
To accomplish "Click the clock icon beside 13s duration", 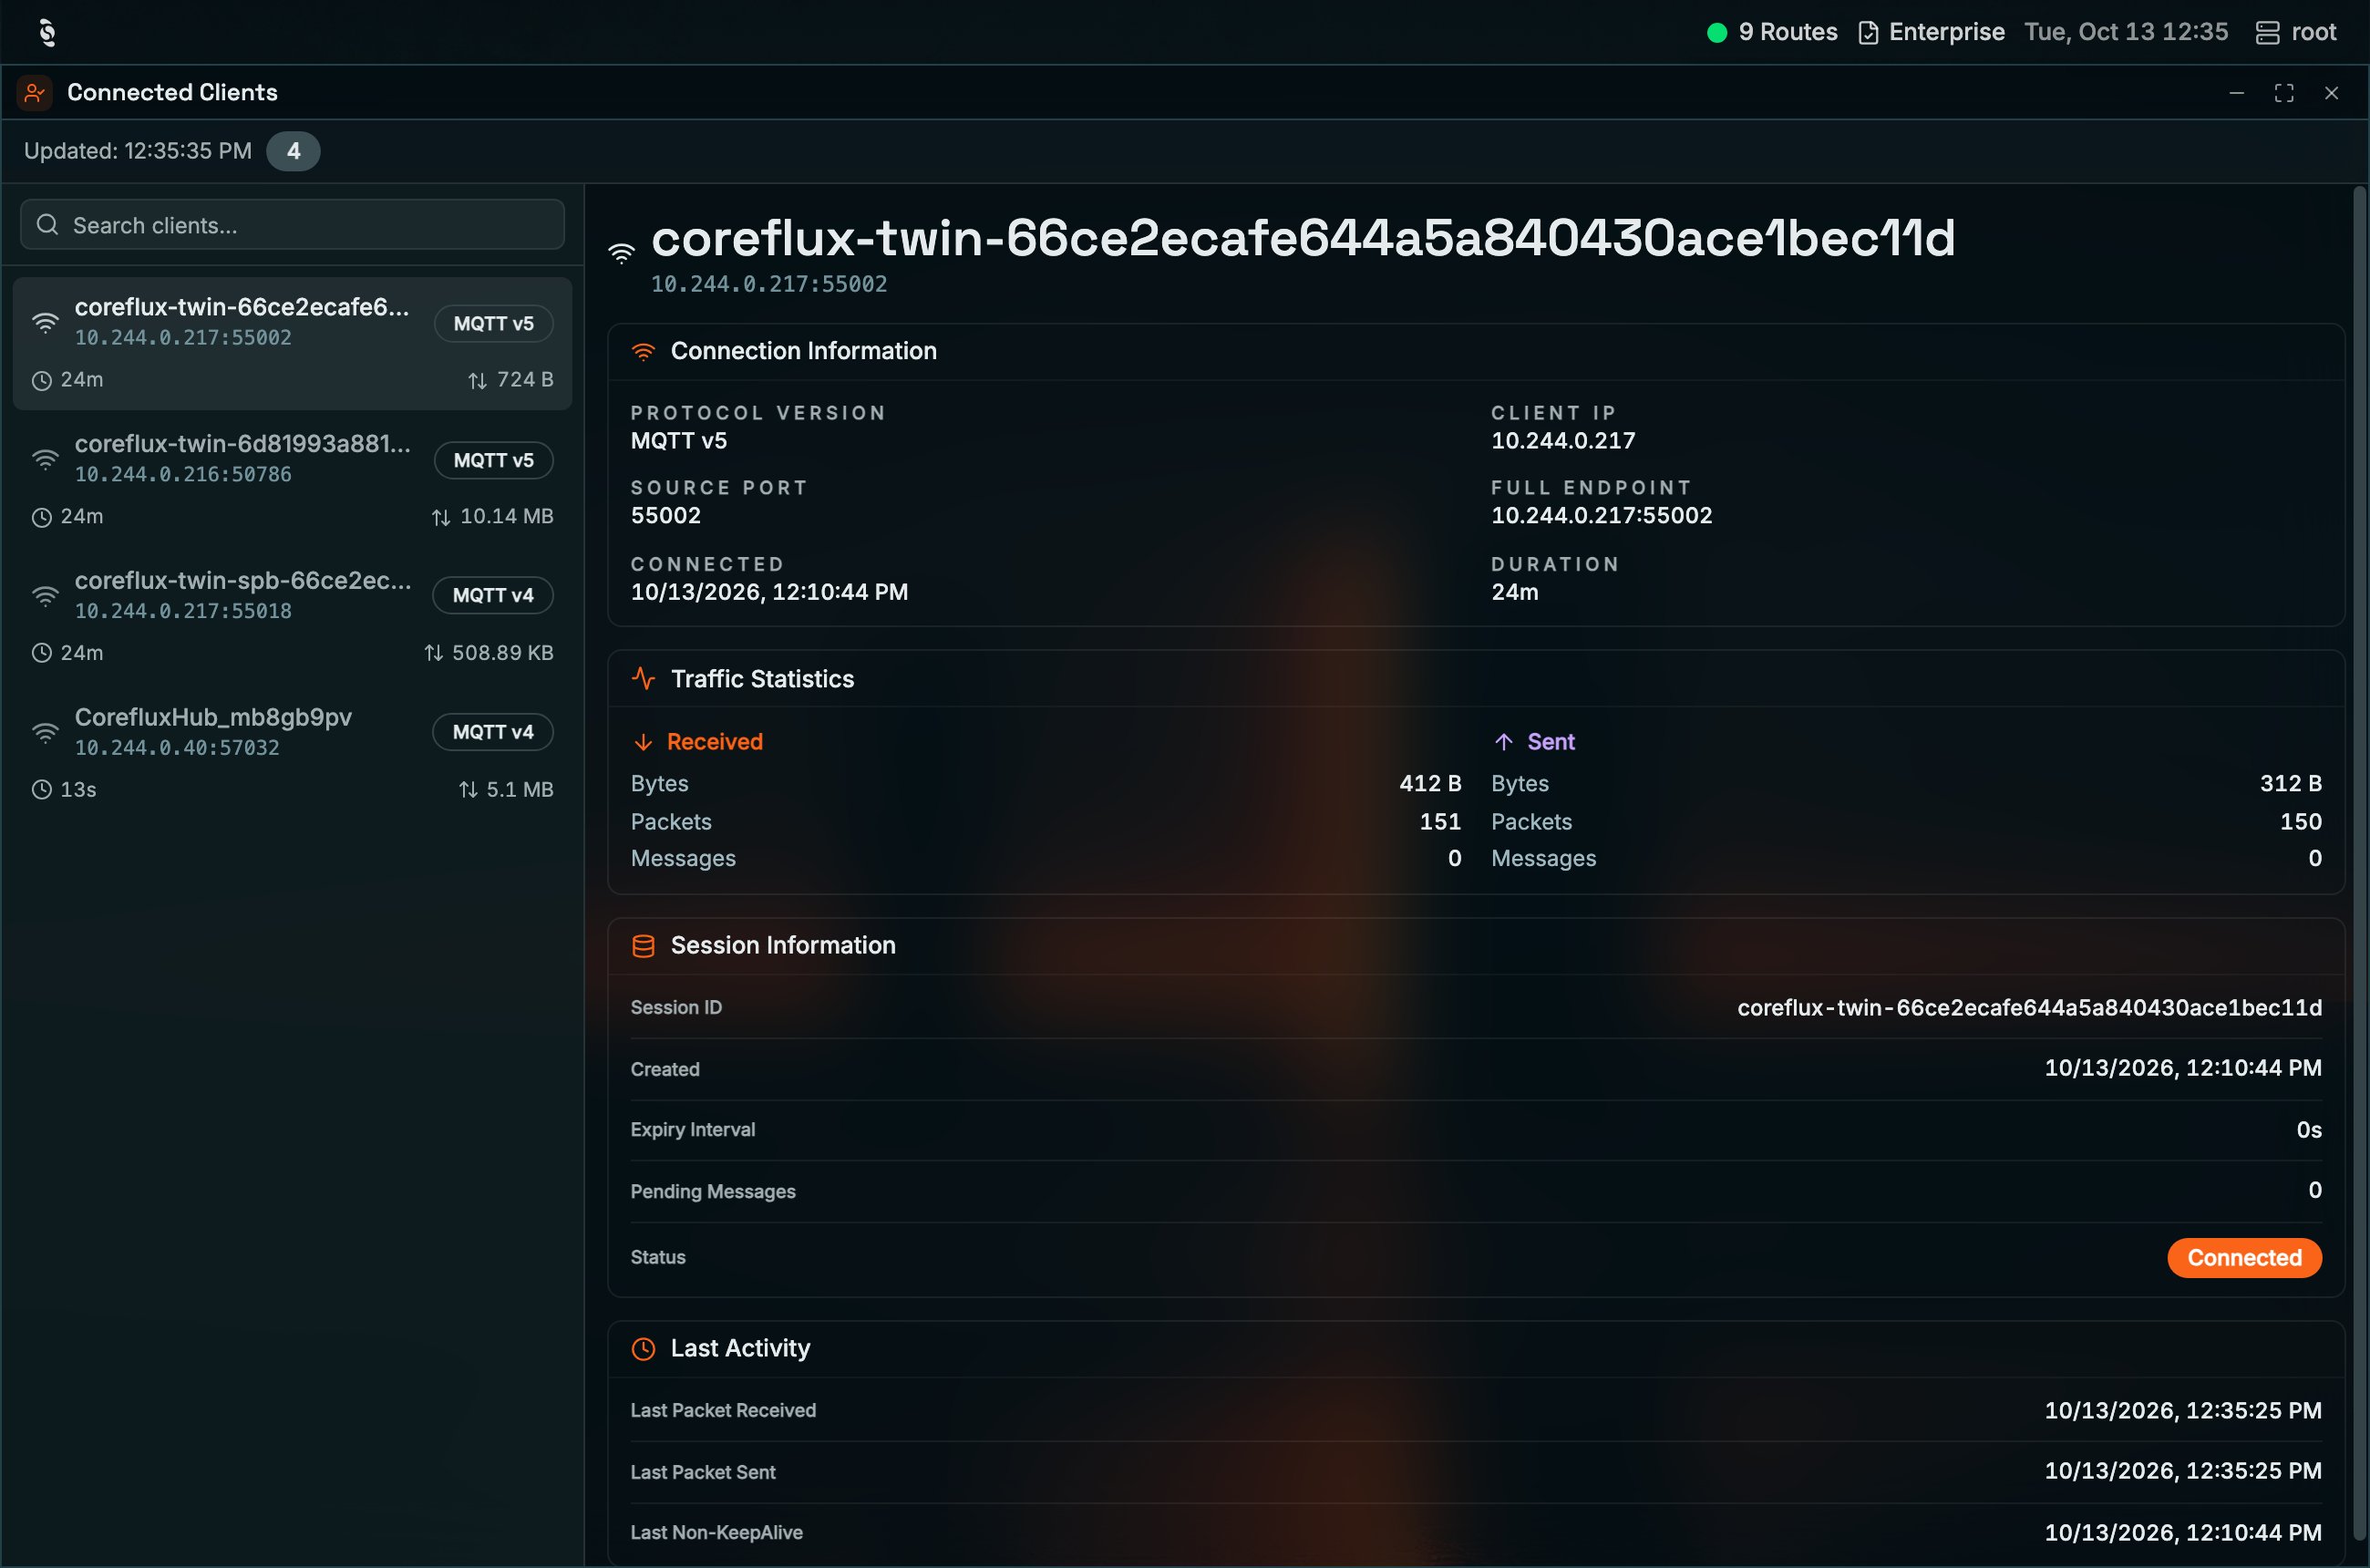I will pos(41,790).
